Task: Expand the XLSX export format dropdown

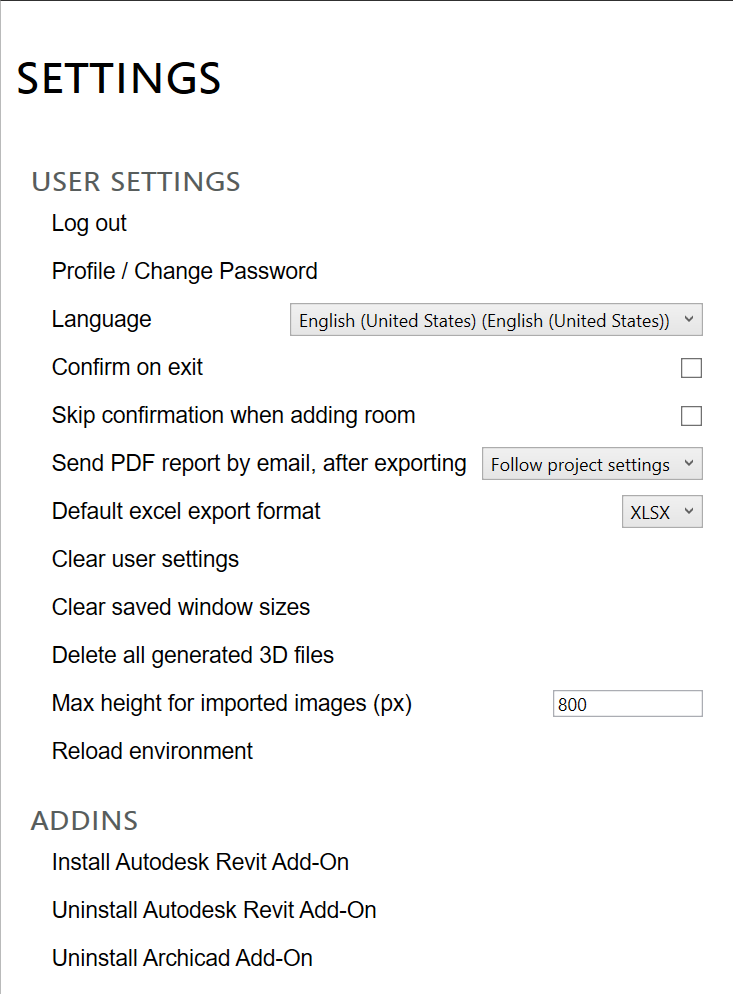Action: pyautogui.click(x=662, y=512)
